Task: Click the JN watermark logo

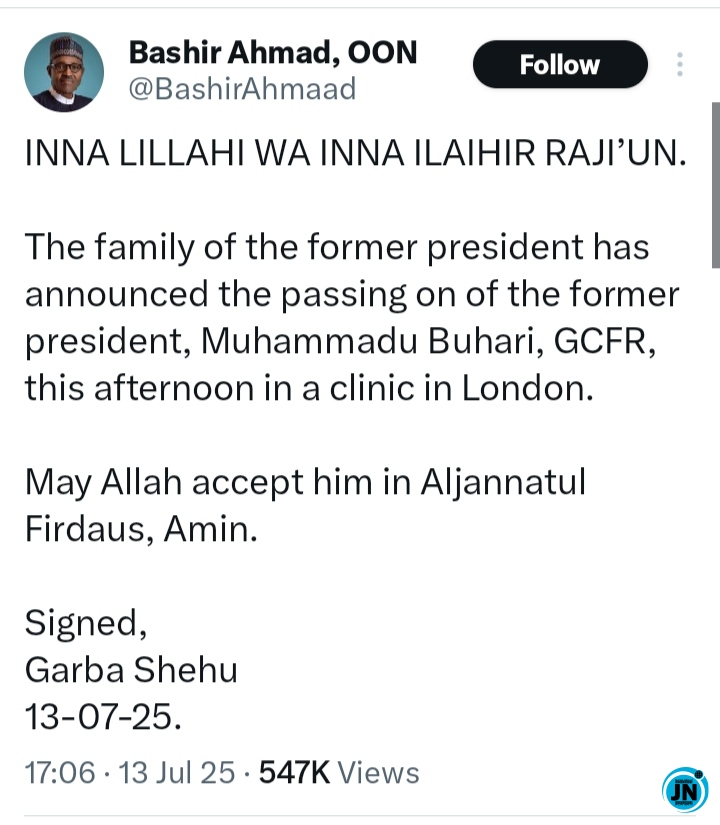Action: (x=685, y=790)
